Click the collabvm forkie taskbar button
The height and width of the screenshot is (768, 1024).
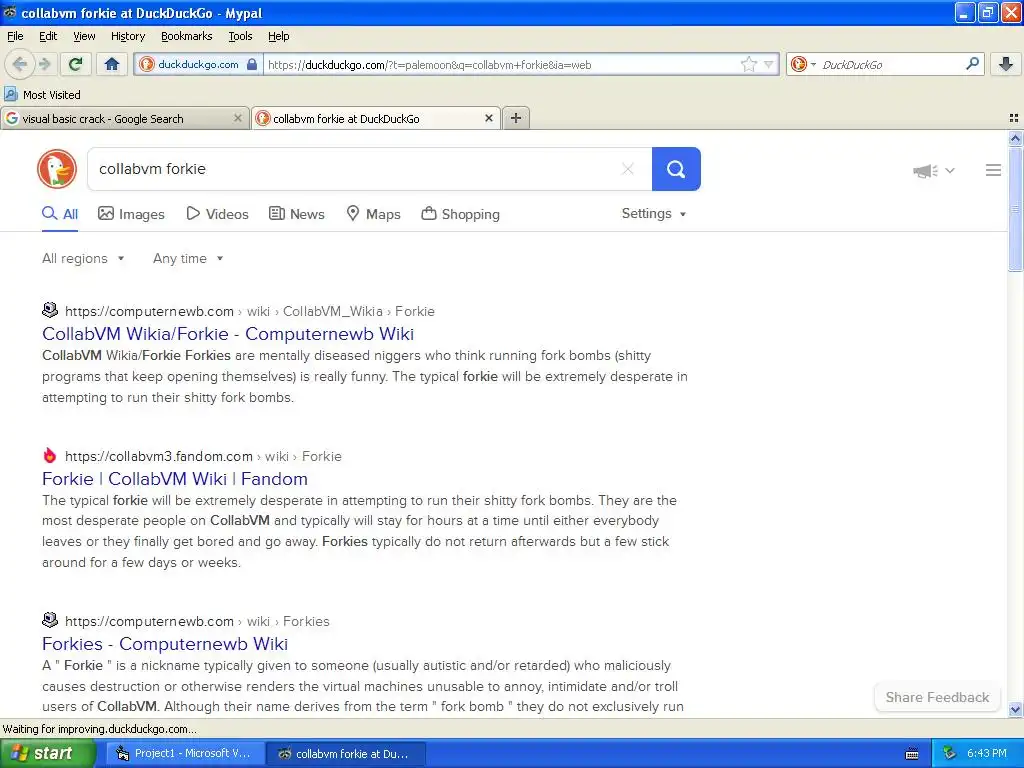coord(346,754)
